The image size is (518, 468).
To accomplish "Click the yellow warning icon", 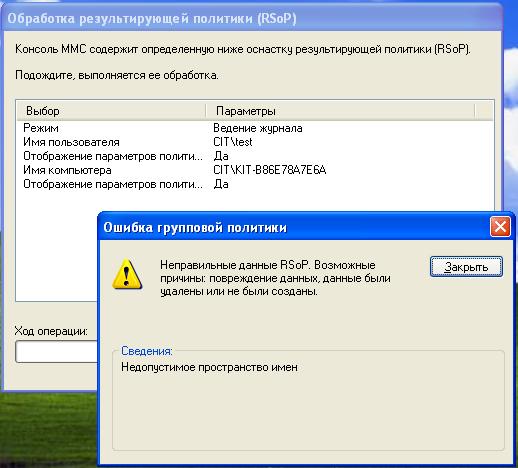I will pos(127,274).
